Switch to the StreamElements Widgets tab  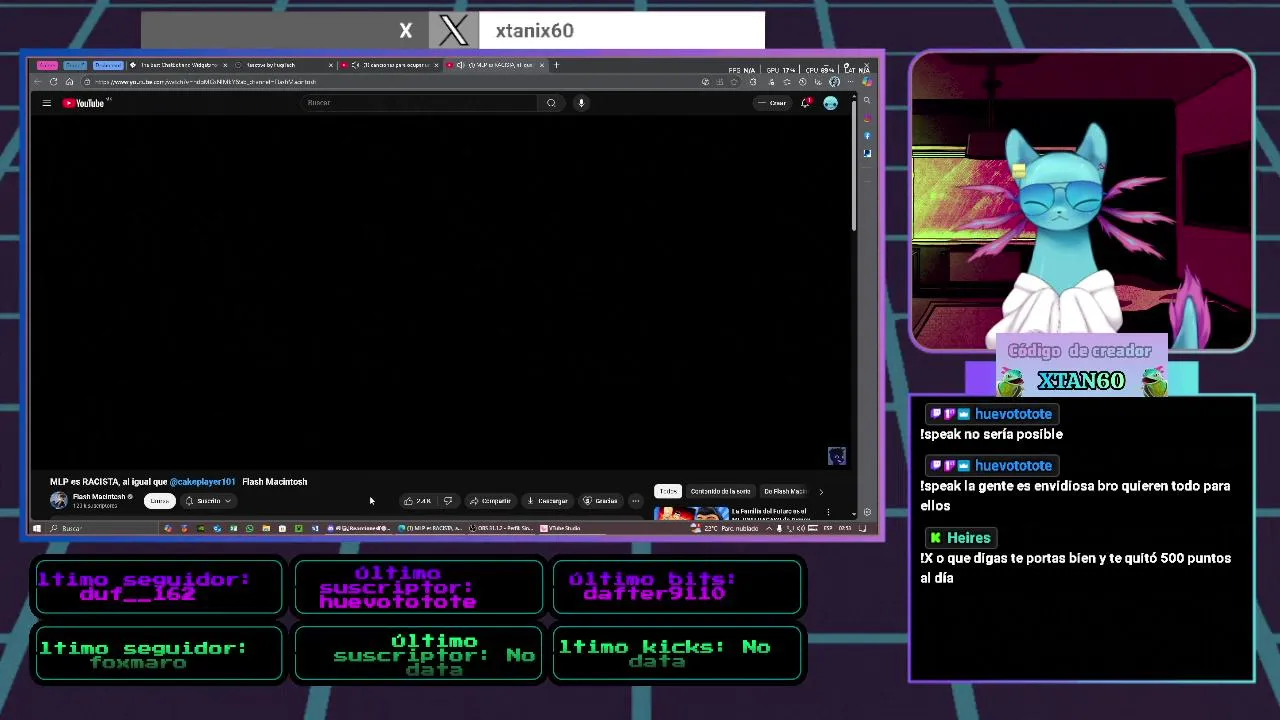point(179,65)
